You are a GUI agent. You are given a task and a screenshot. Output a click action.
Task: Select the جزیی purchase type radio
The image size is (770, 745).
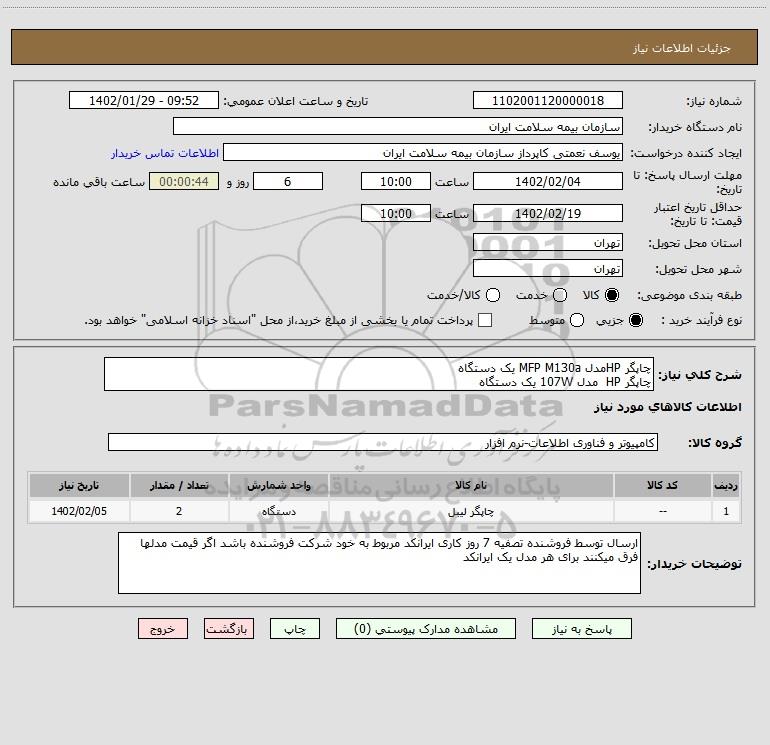(635, 320)
